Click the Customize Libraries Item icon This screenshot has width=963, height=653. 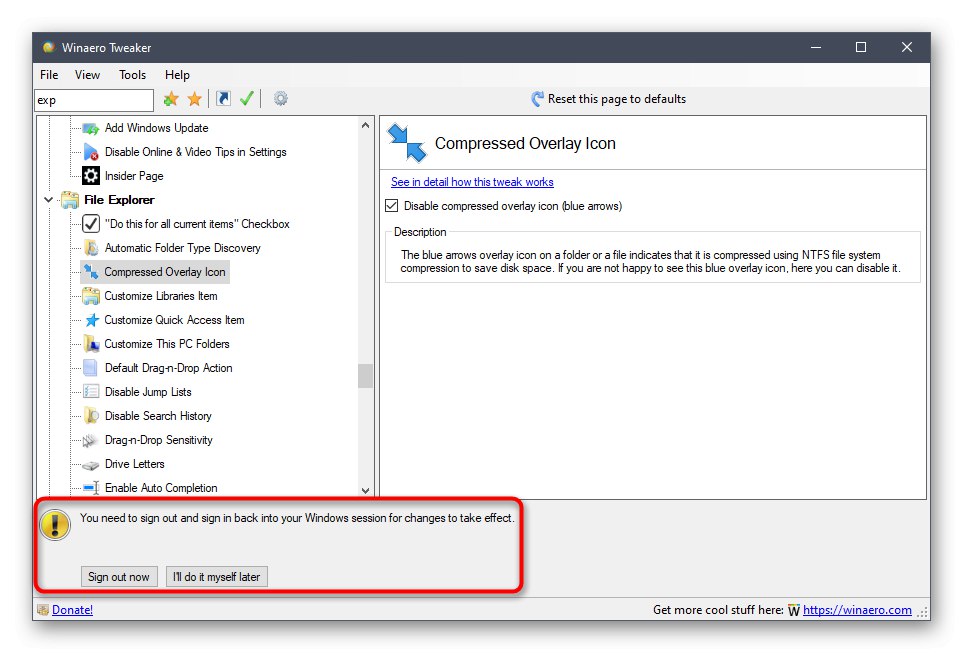91,295
